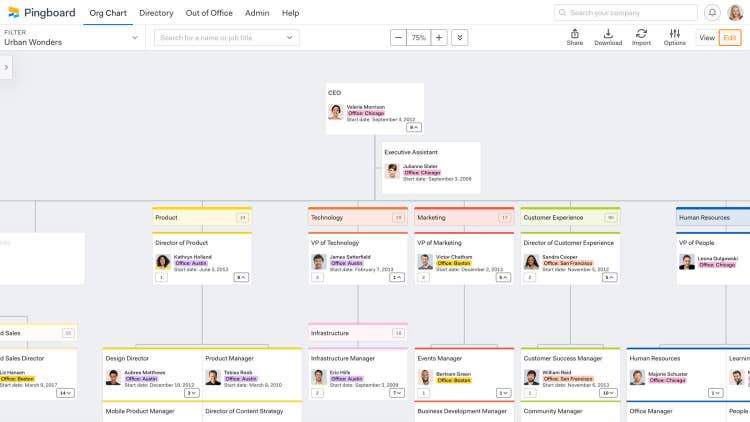Zoom in with the plus button
This screenshot has width=750, height=422.
coord(439,37)
